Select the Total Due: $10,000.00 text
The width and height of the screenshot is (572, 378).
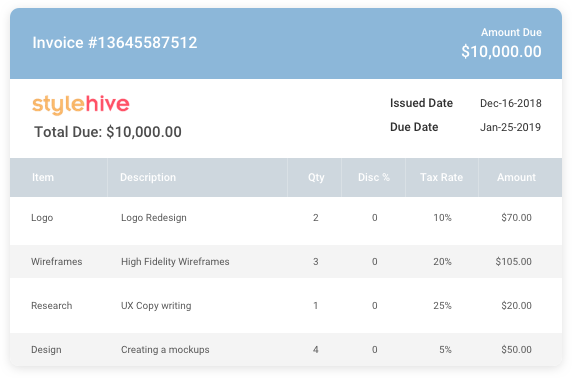pos(108,132)
